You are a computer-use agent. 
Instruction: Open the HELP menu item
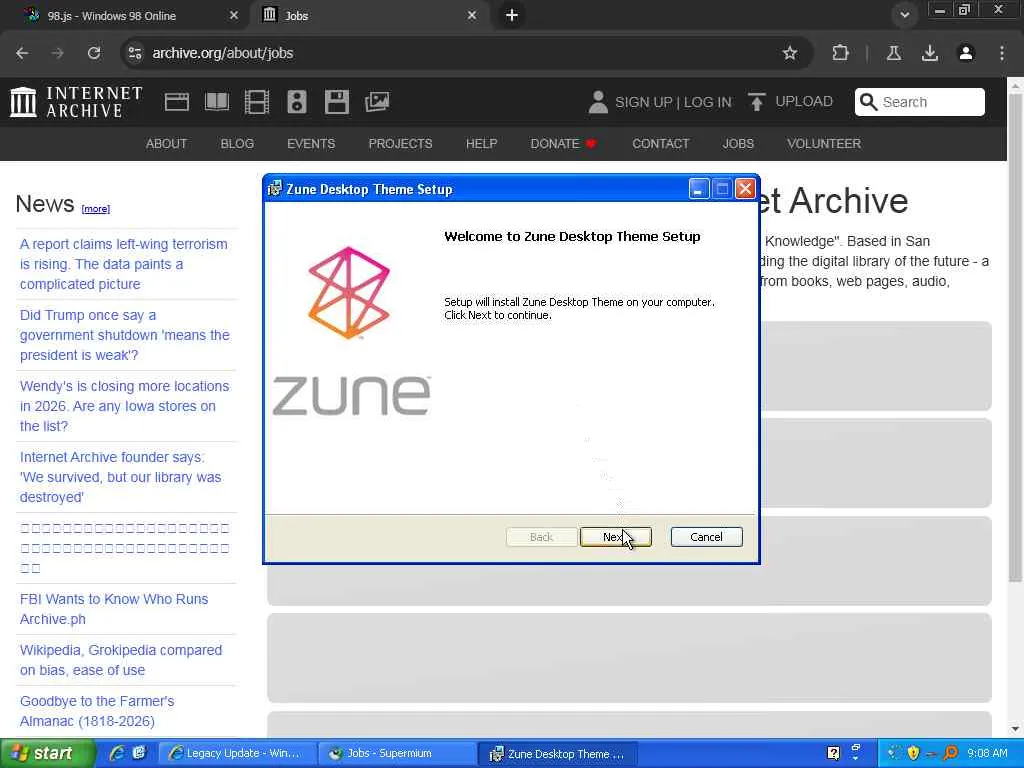point(481,144)
